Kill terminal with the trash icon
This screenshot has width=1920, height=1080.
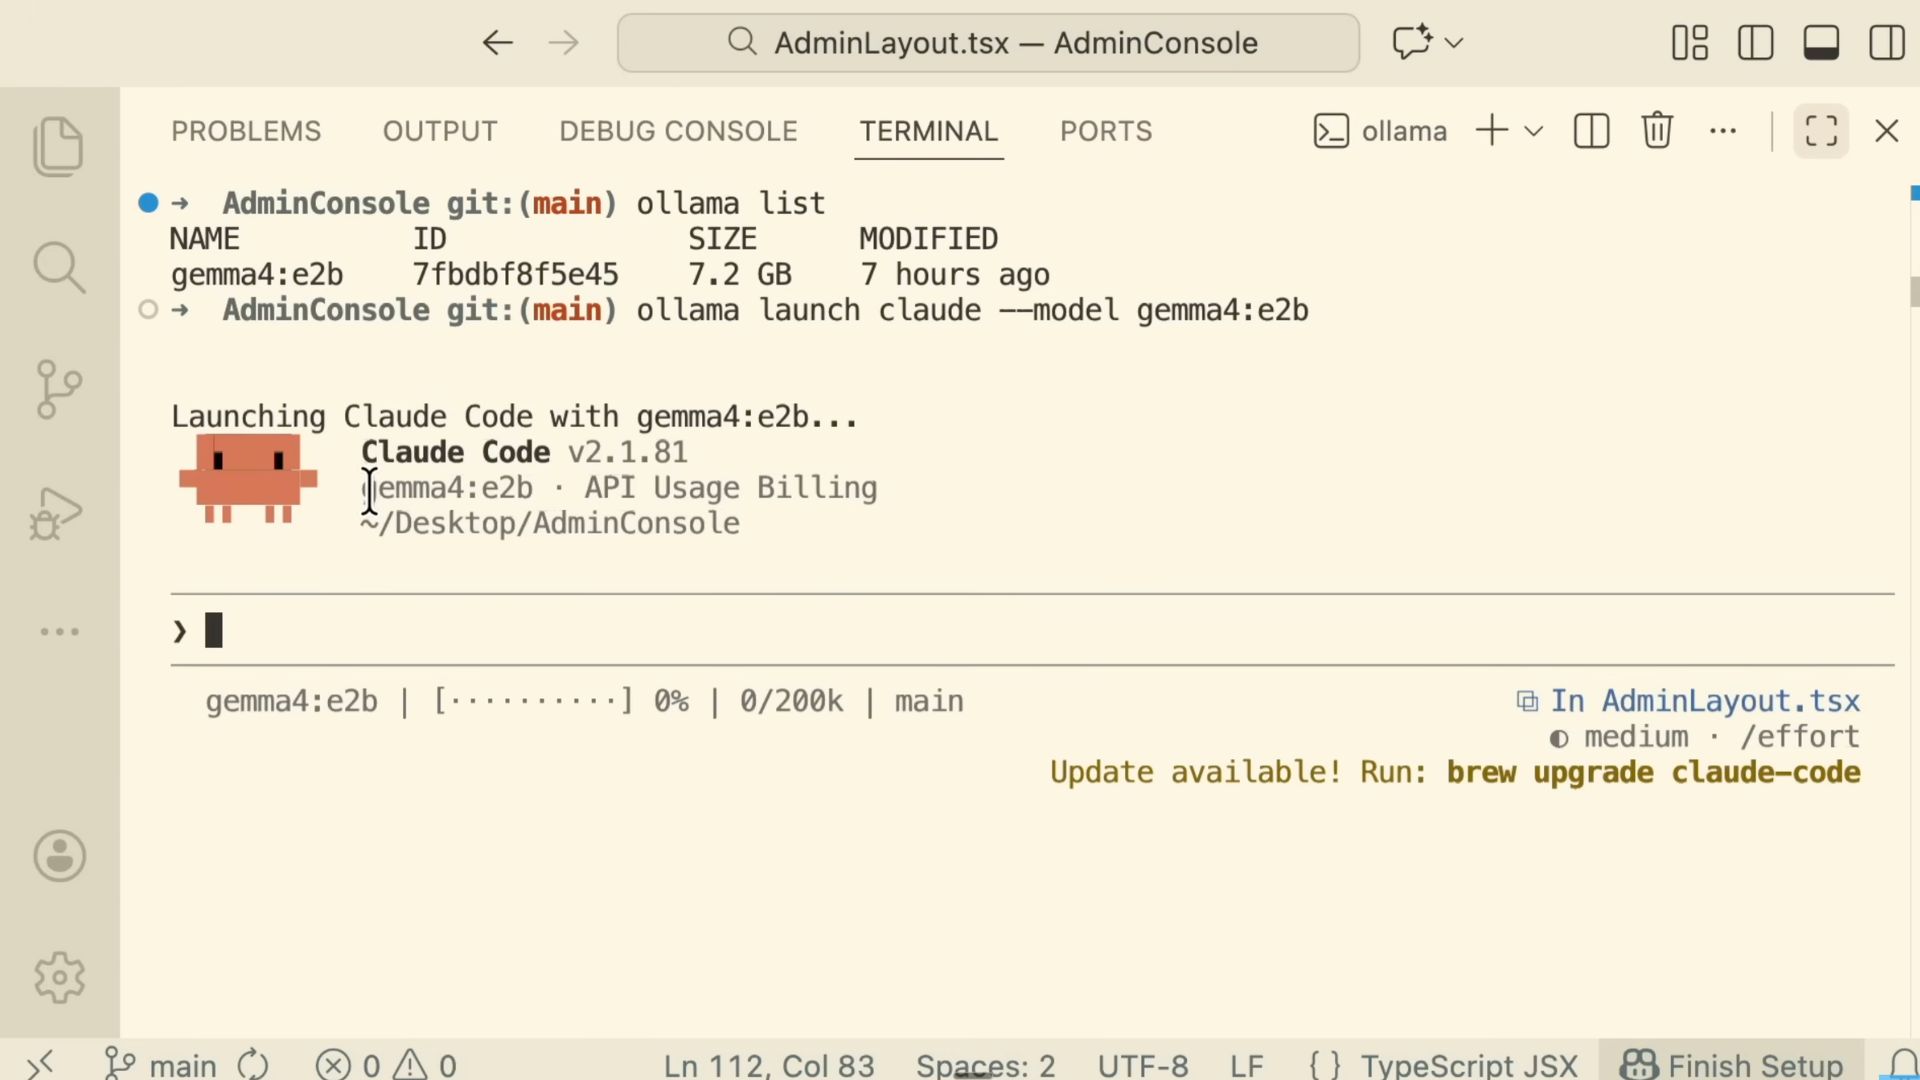click(x=1657, y=131)
